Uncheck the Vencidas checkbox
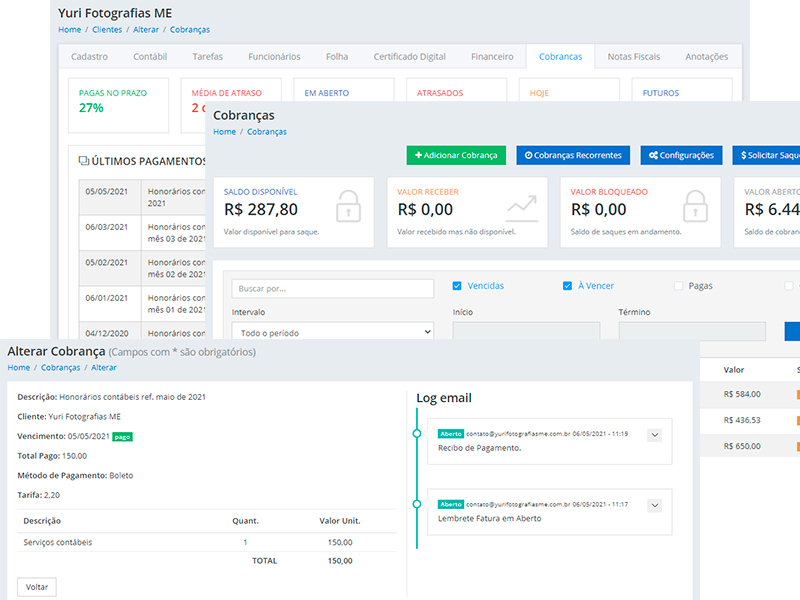 point(457,286)
